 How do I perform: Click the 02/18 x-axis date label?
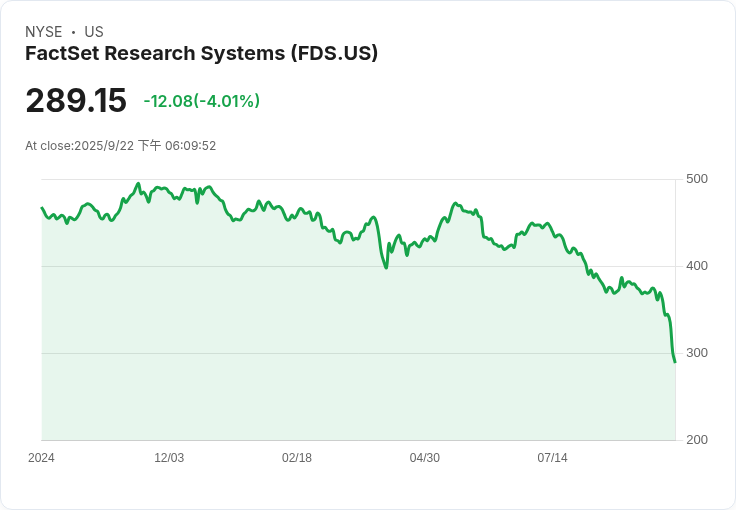tap(297, 458)
